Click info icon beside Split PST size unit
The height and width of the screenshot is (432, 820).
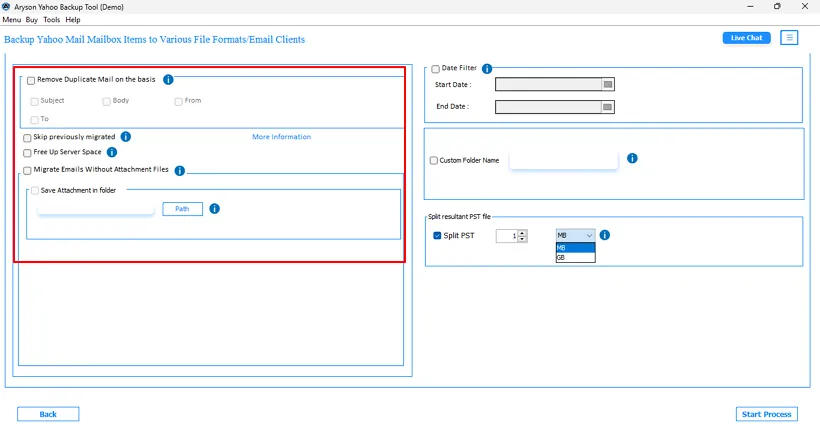click(605, 235)
